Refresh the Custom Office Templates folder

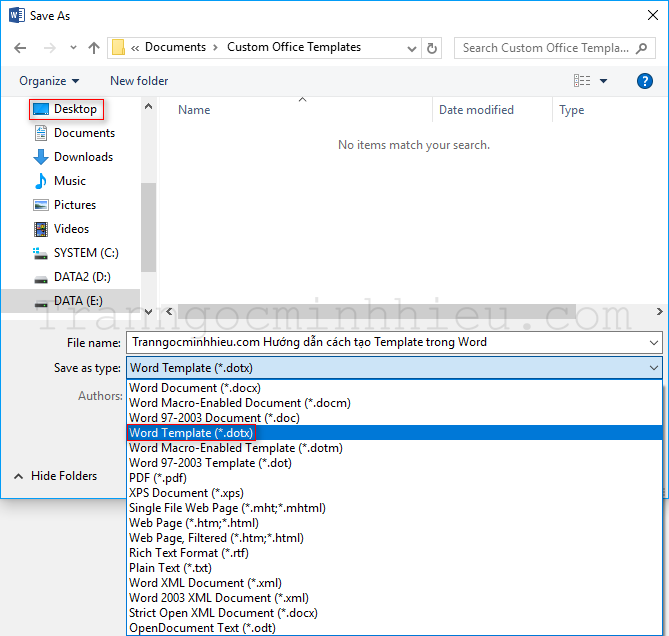pos(432,48)
